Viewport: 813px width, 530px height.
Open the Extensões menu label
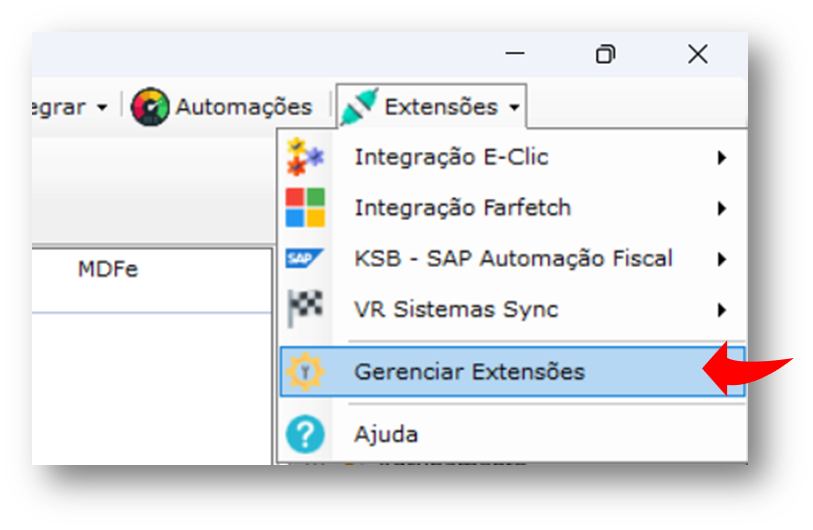pyautogui.click(x=441, y=107)
